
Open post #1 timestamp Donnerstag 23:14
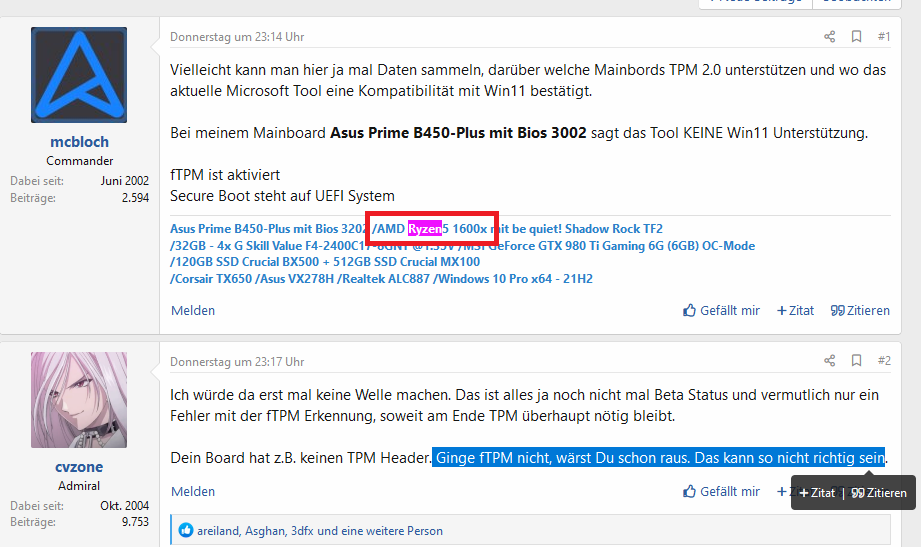coord(237,36)
